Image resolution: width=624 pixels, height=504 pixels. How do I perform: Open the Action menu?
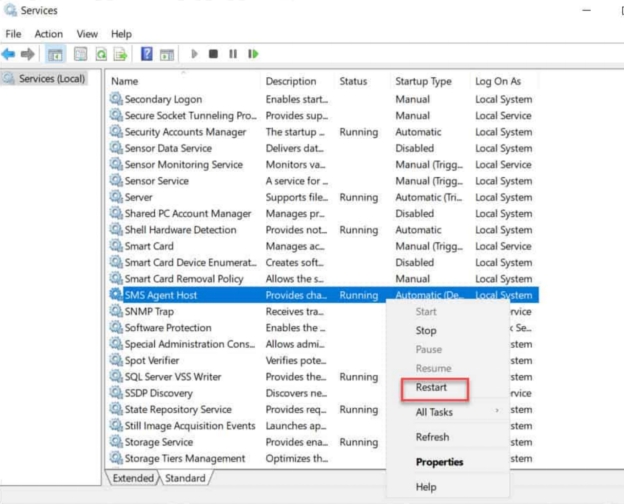click(48, 34)
